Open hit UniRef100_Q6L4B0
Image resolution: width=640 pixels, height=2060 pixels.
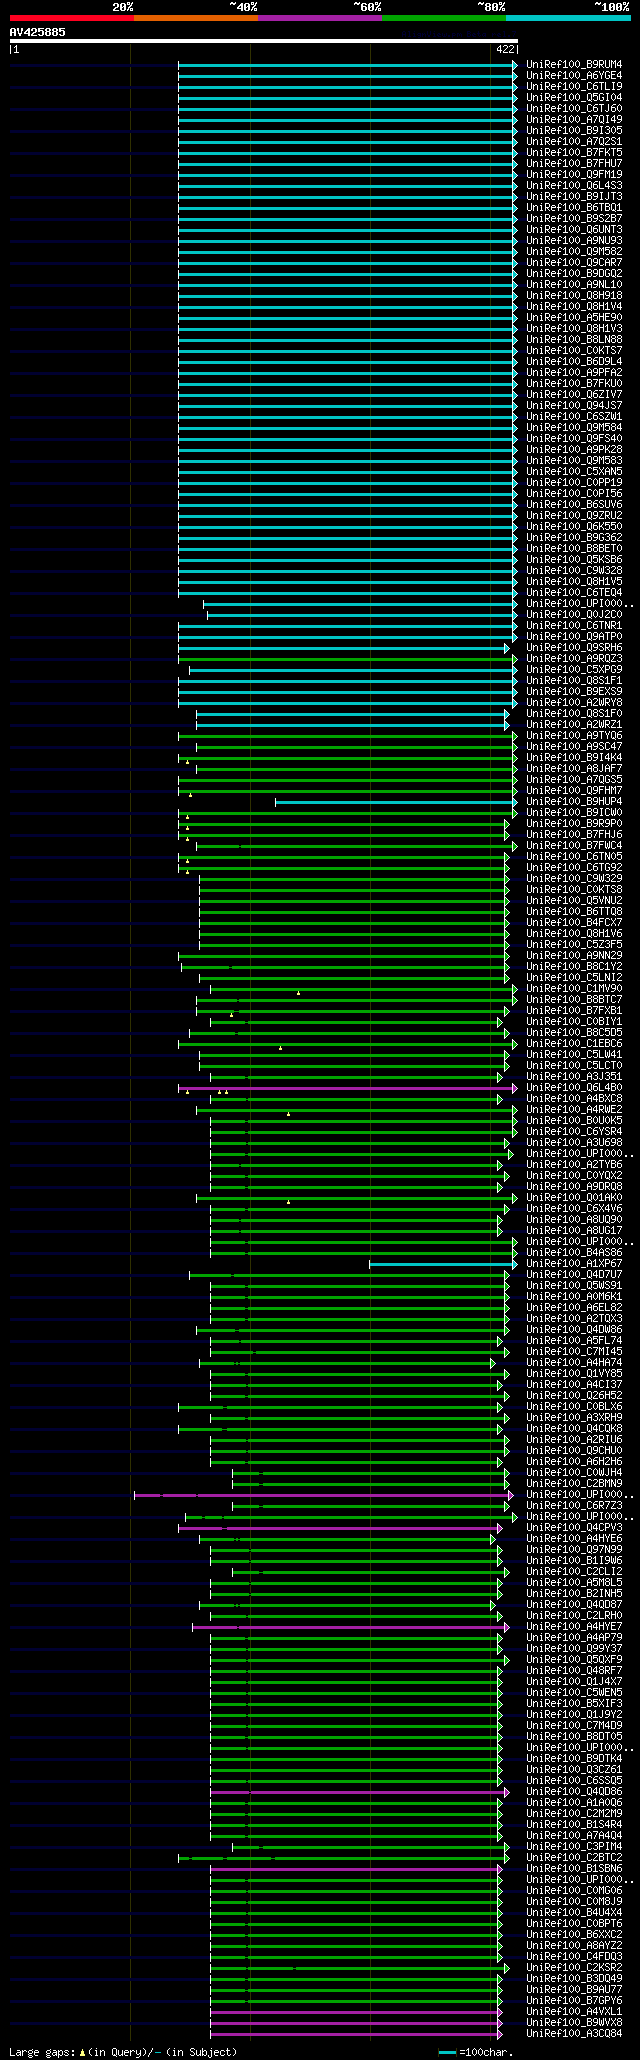(x=574, y=1088)
